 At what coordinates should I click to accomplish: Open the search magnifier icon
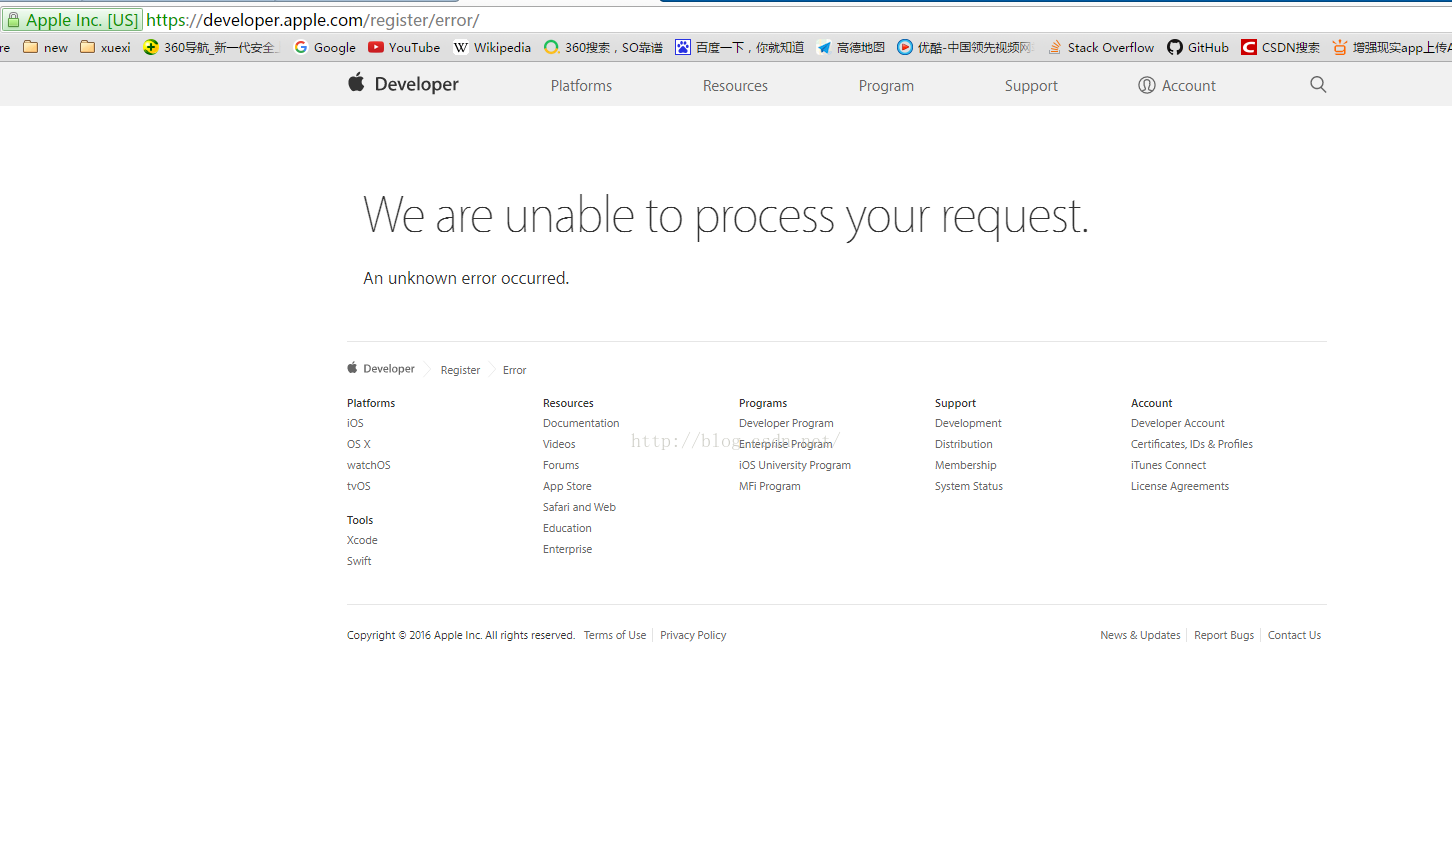point(1318,85)
